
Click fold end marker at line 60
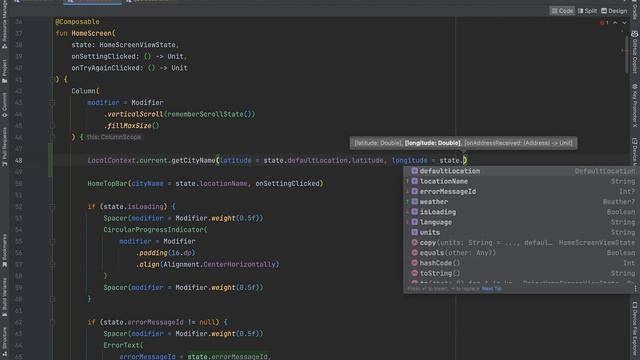click(x=52, y=299)
